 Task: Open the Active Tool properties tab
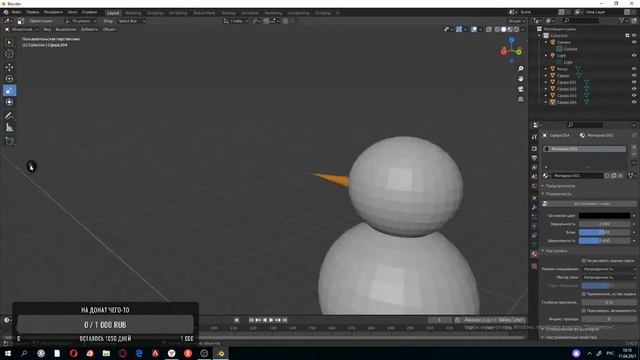[x=534, y=137]
